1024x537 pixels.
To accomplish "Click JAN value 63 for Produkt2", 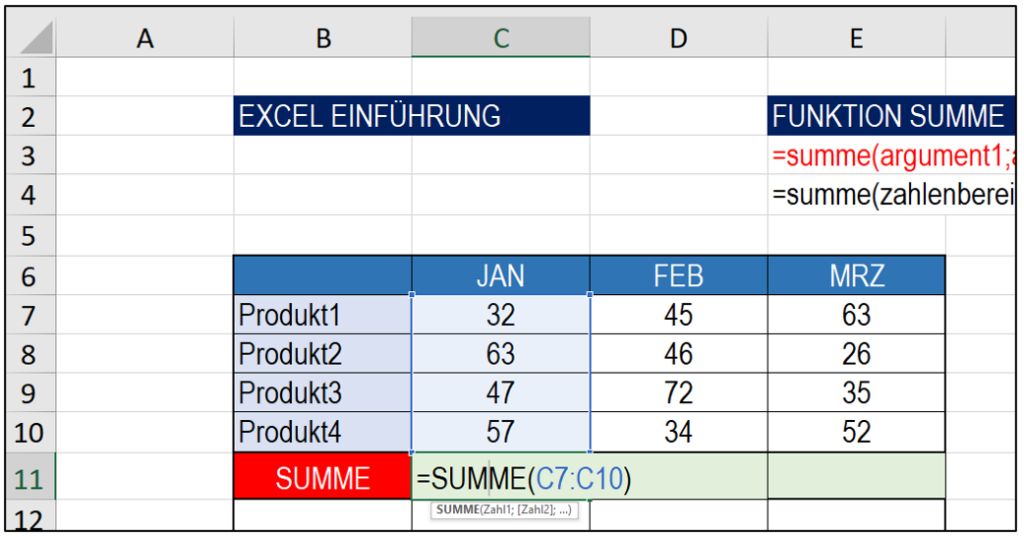I will (501, 354).
